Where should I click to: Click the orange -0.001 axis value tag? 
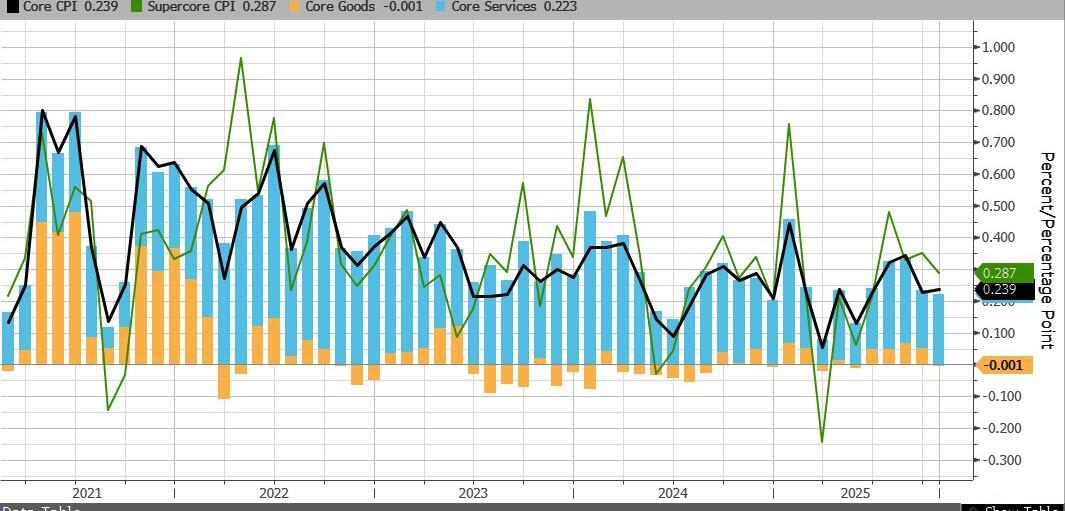1002,365
